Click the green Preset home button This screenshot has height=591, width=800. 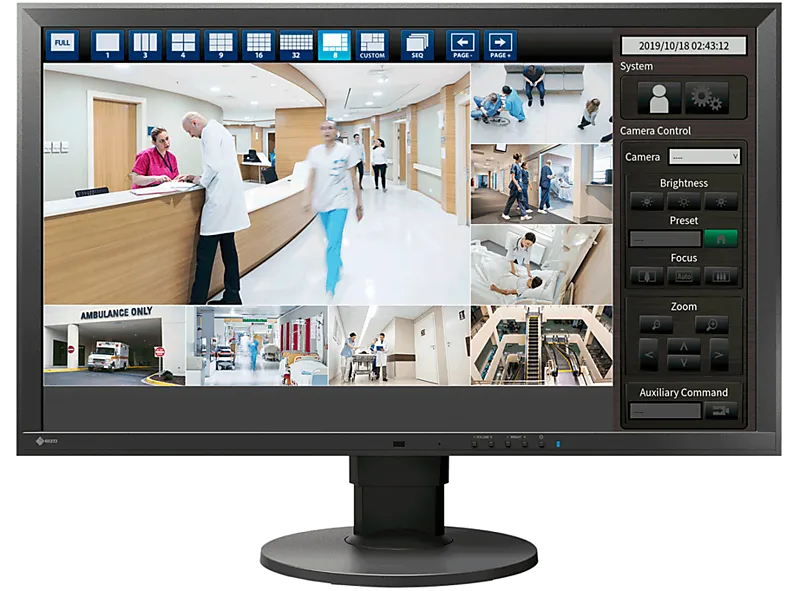coord(720,238)
